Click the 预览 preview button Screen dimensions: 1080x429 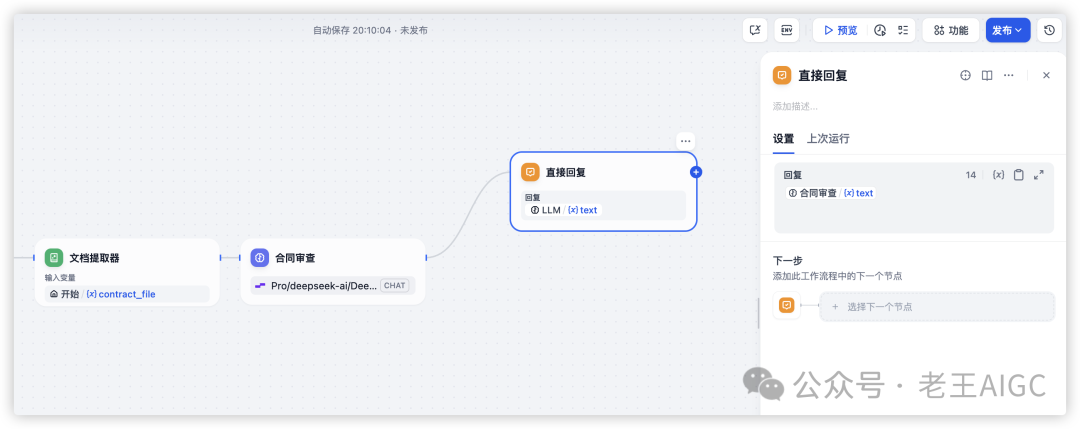tap(840, 30)
